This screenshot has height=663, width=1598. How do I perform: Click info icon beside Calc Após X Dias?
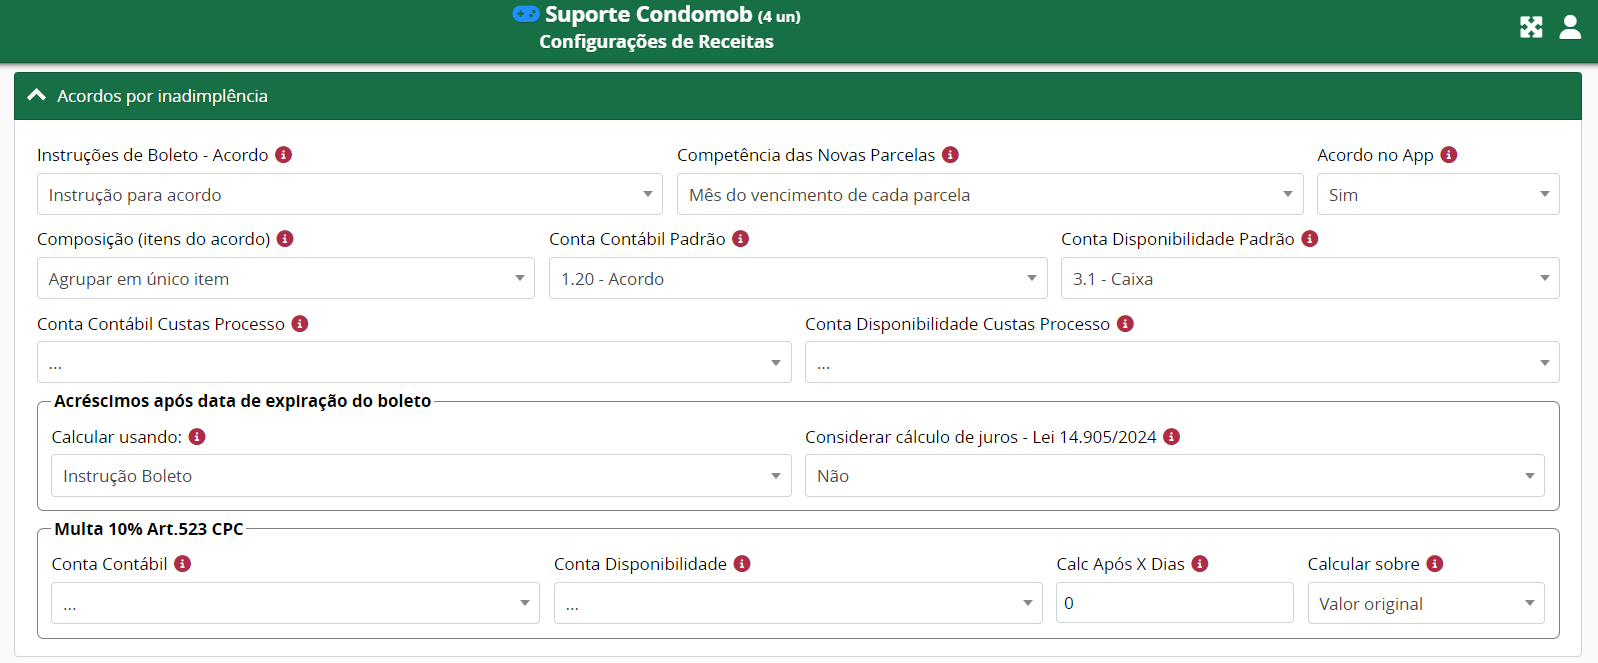pyautogui.click(x=1200, y=564)
